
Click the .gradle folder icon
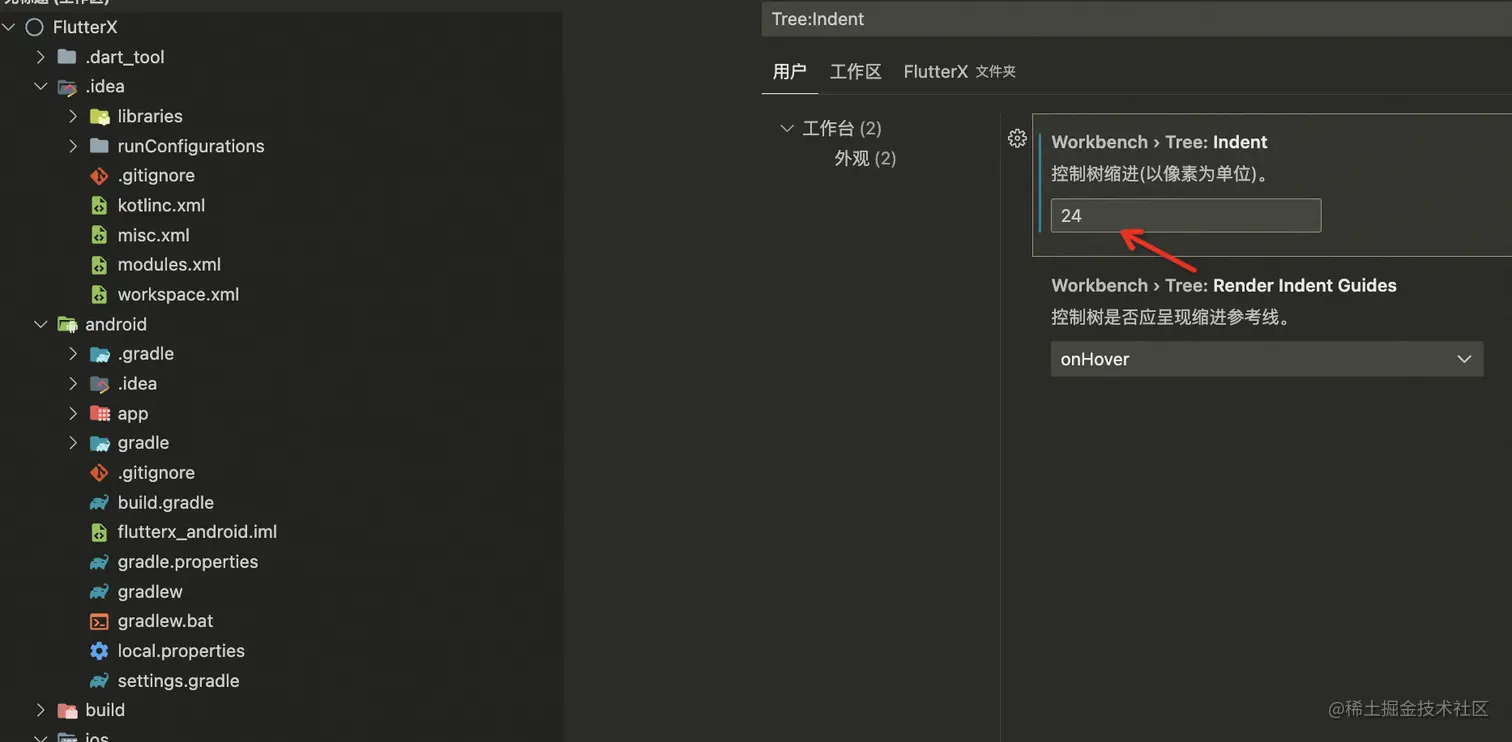99,354
